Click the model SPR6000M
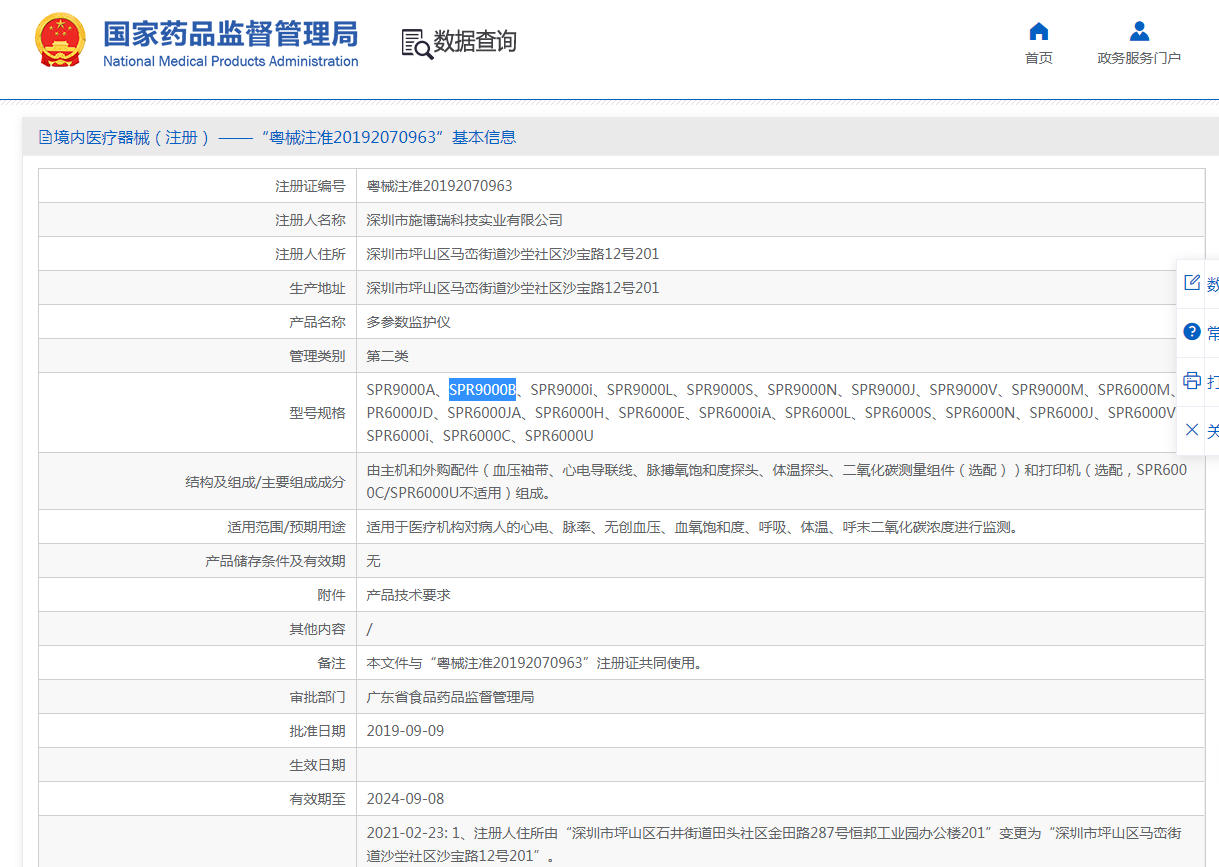Viewport: 1219px width, 867px height. [x=1134, y=390]
